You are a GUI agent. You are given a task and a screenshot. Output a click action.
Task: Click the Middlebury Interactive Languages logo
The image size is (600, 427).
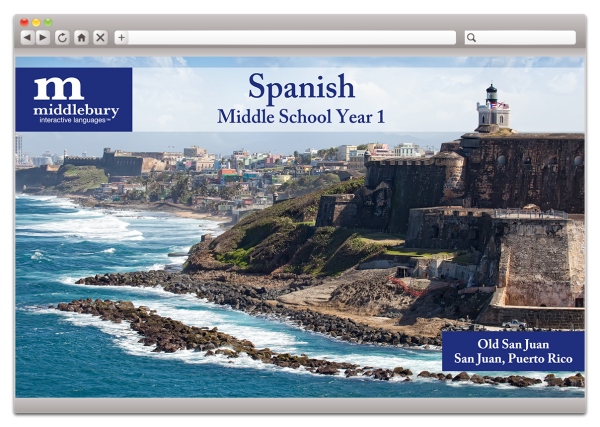tap(74, 99)
